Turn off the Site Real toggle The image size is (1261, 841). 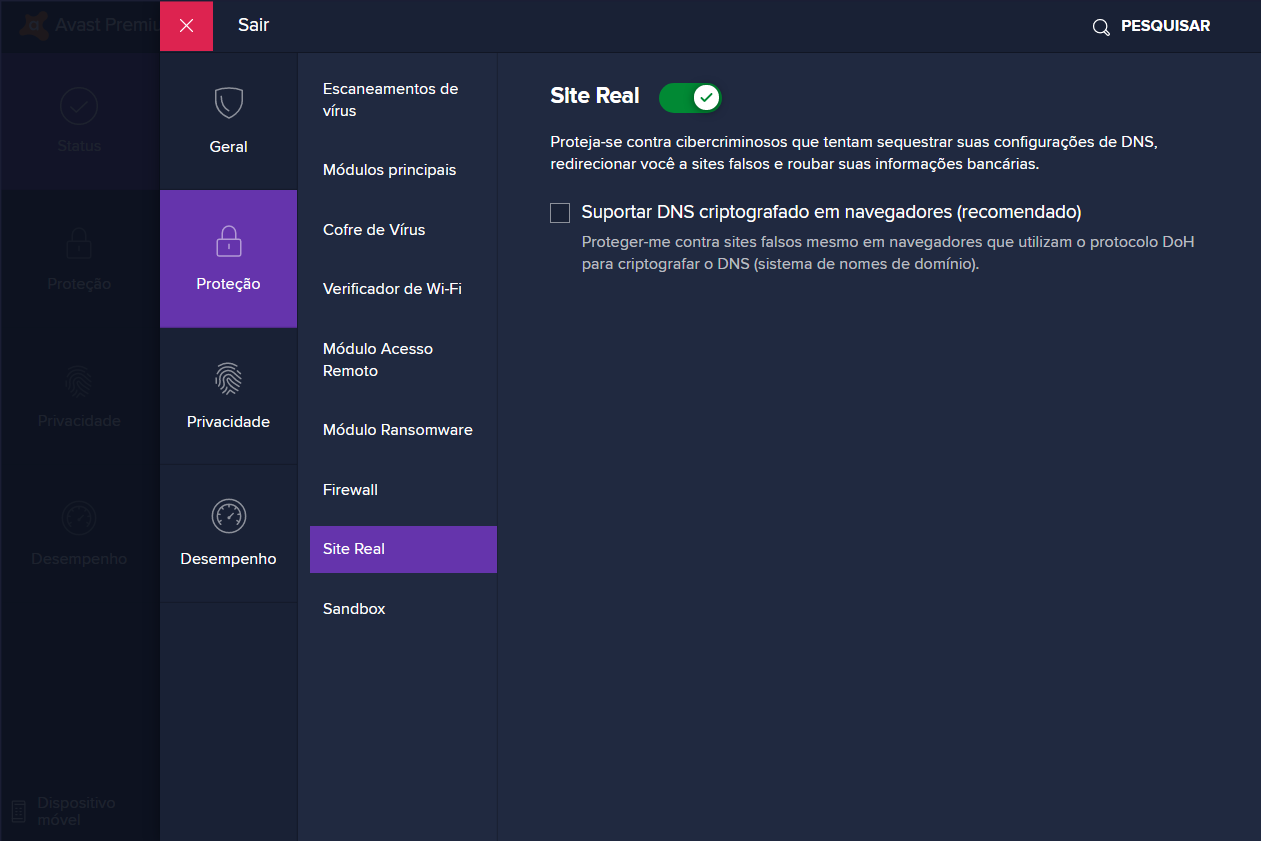[690, 97]
